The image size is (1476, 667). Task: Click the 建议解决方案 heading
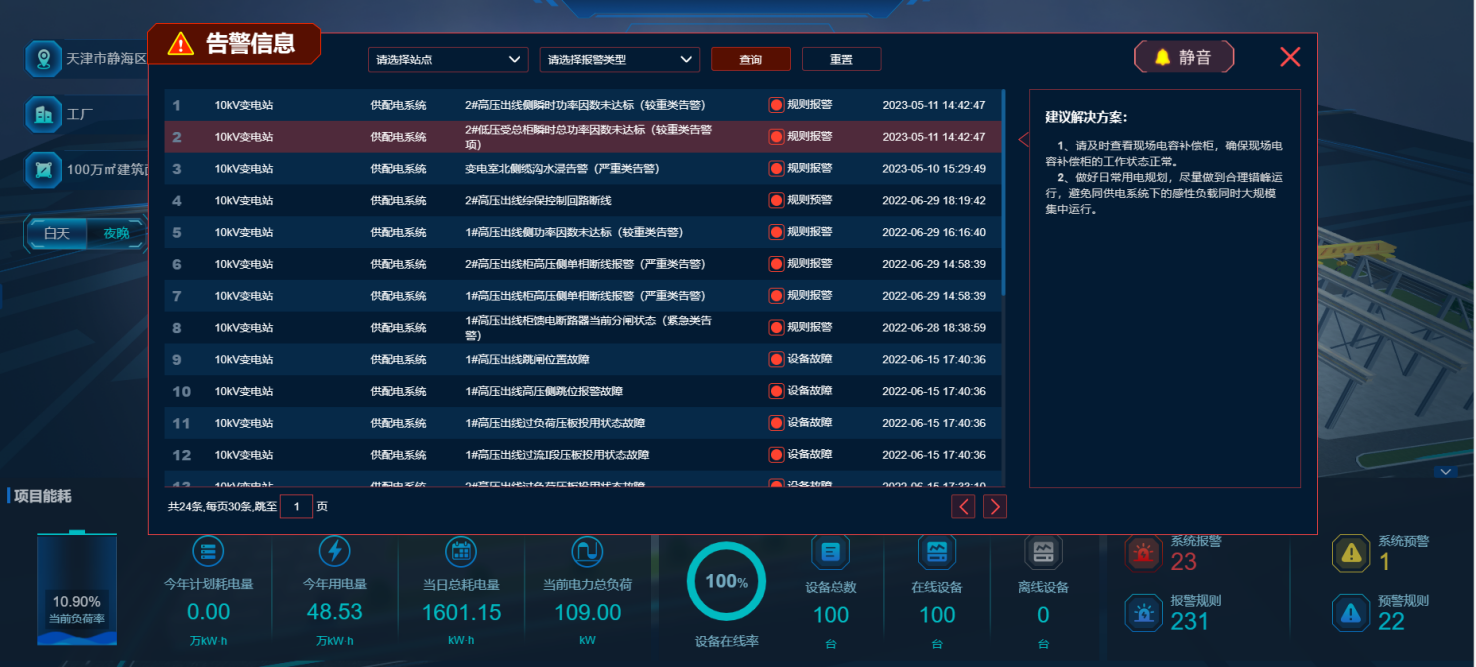pos(1086,117)
